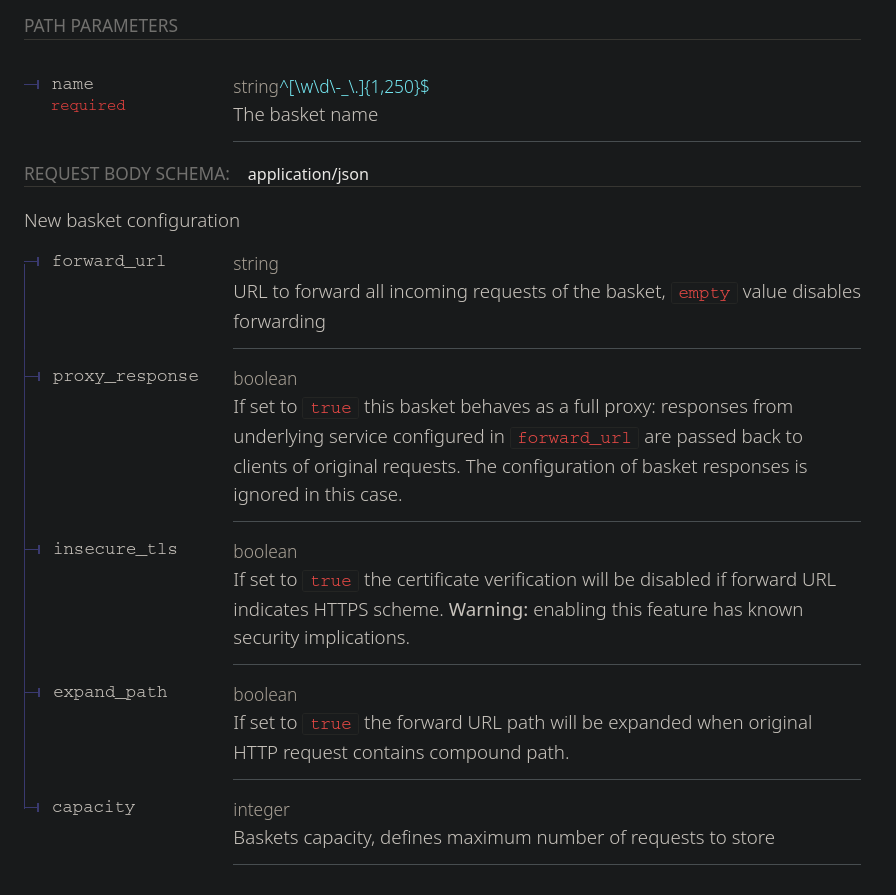Select the capacity property name
The image size is (896, 895).
pos(93,807)
